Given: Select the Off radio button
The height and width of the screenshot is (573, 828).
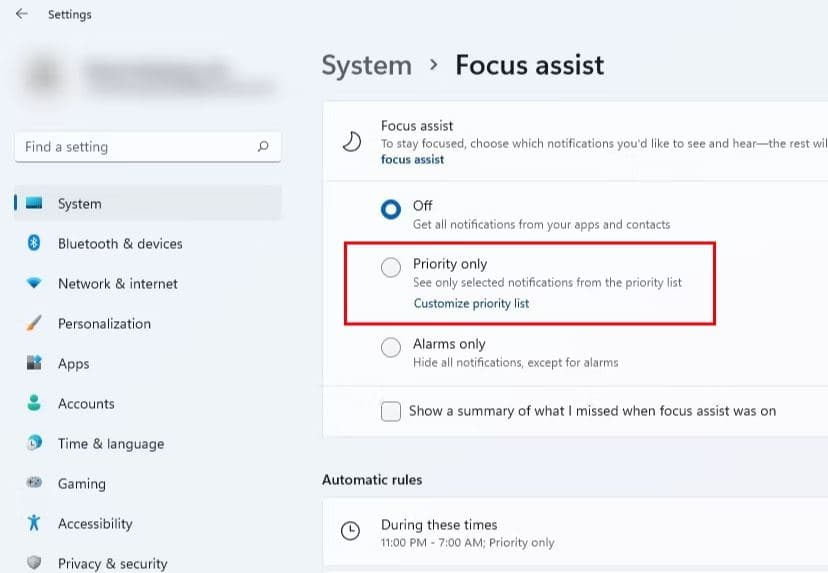Looking at the screenshot, I should [391, 209].
